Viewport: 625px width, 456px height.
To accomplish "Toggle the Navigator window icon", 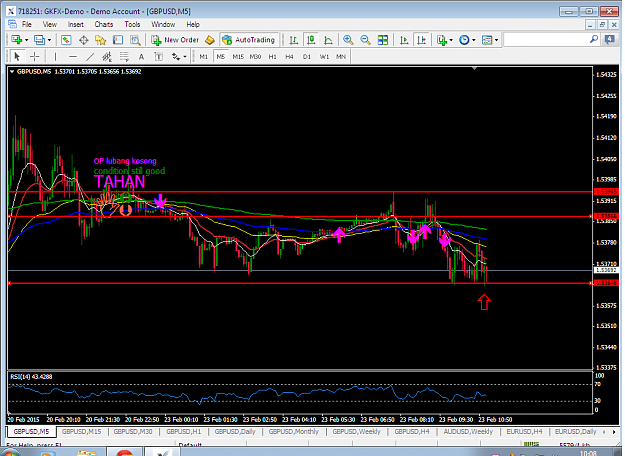I will tap(100, 40).
